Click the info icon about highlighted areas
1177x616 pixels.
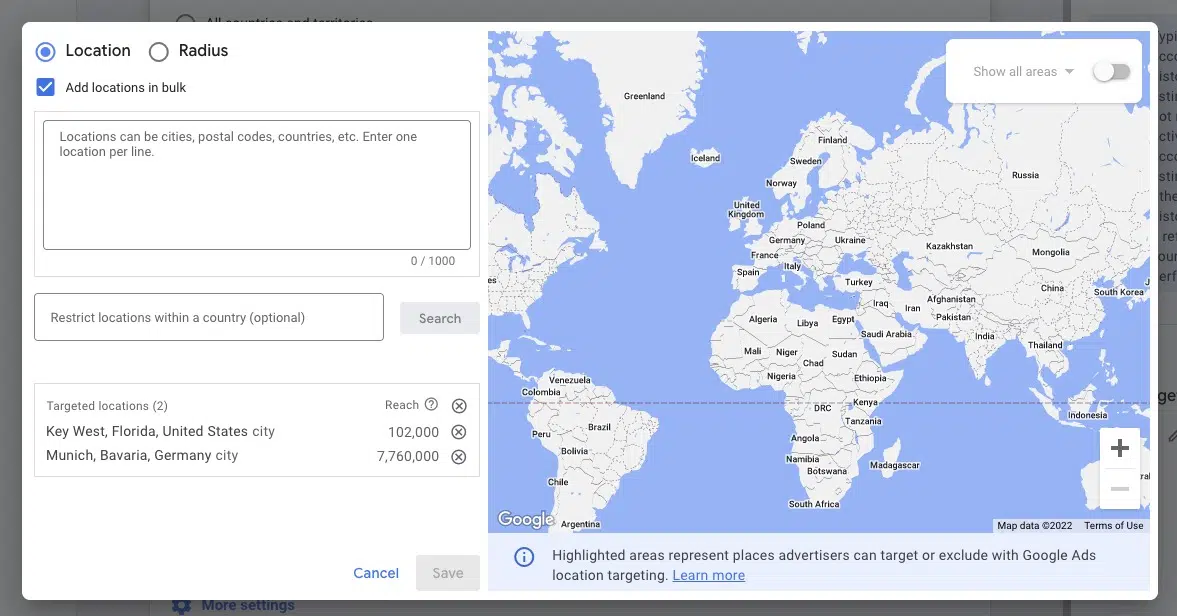coord(524,557)
